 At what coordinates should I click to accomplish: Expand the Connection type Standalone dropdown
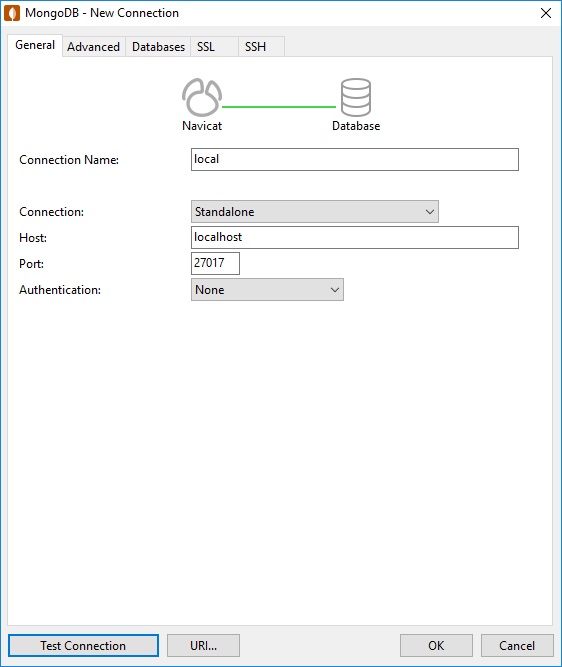315,211
